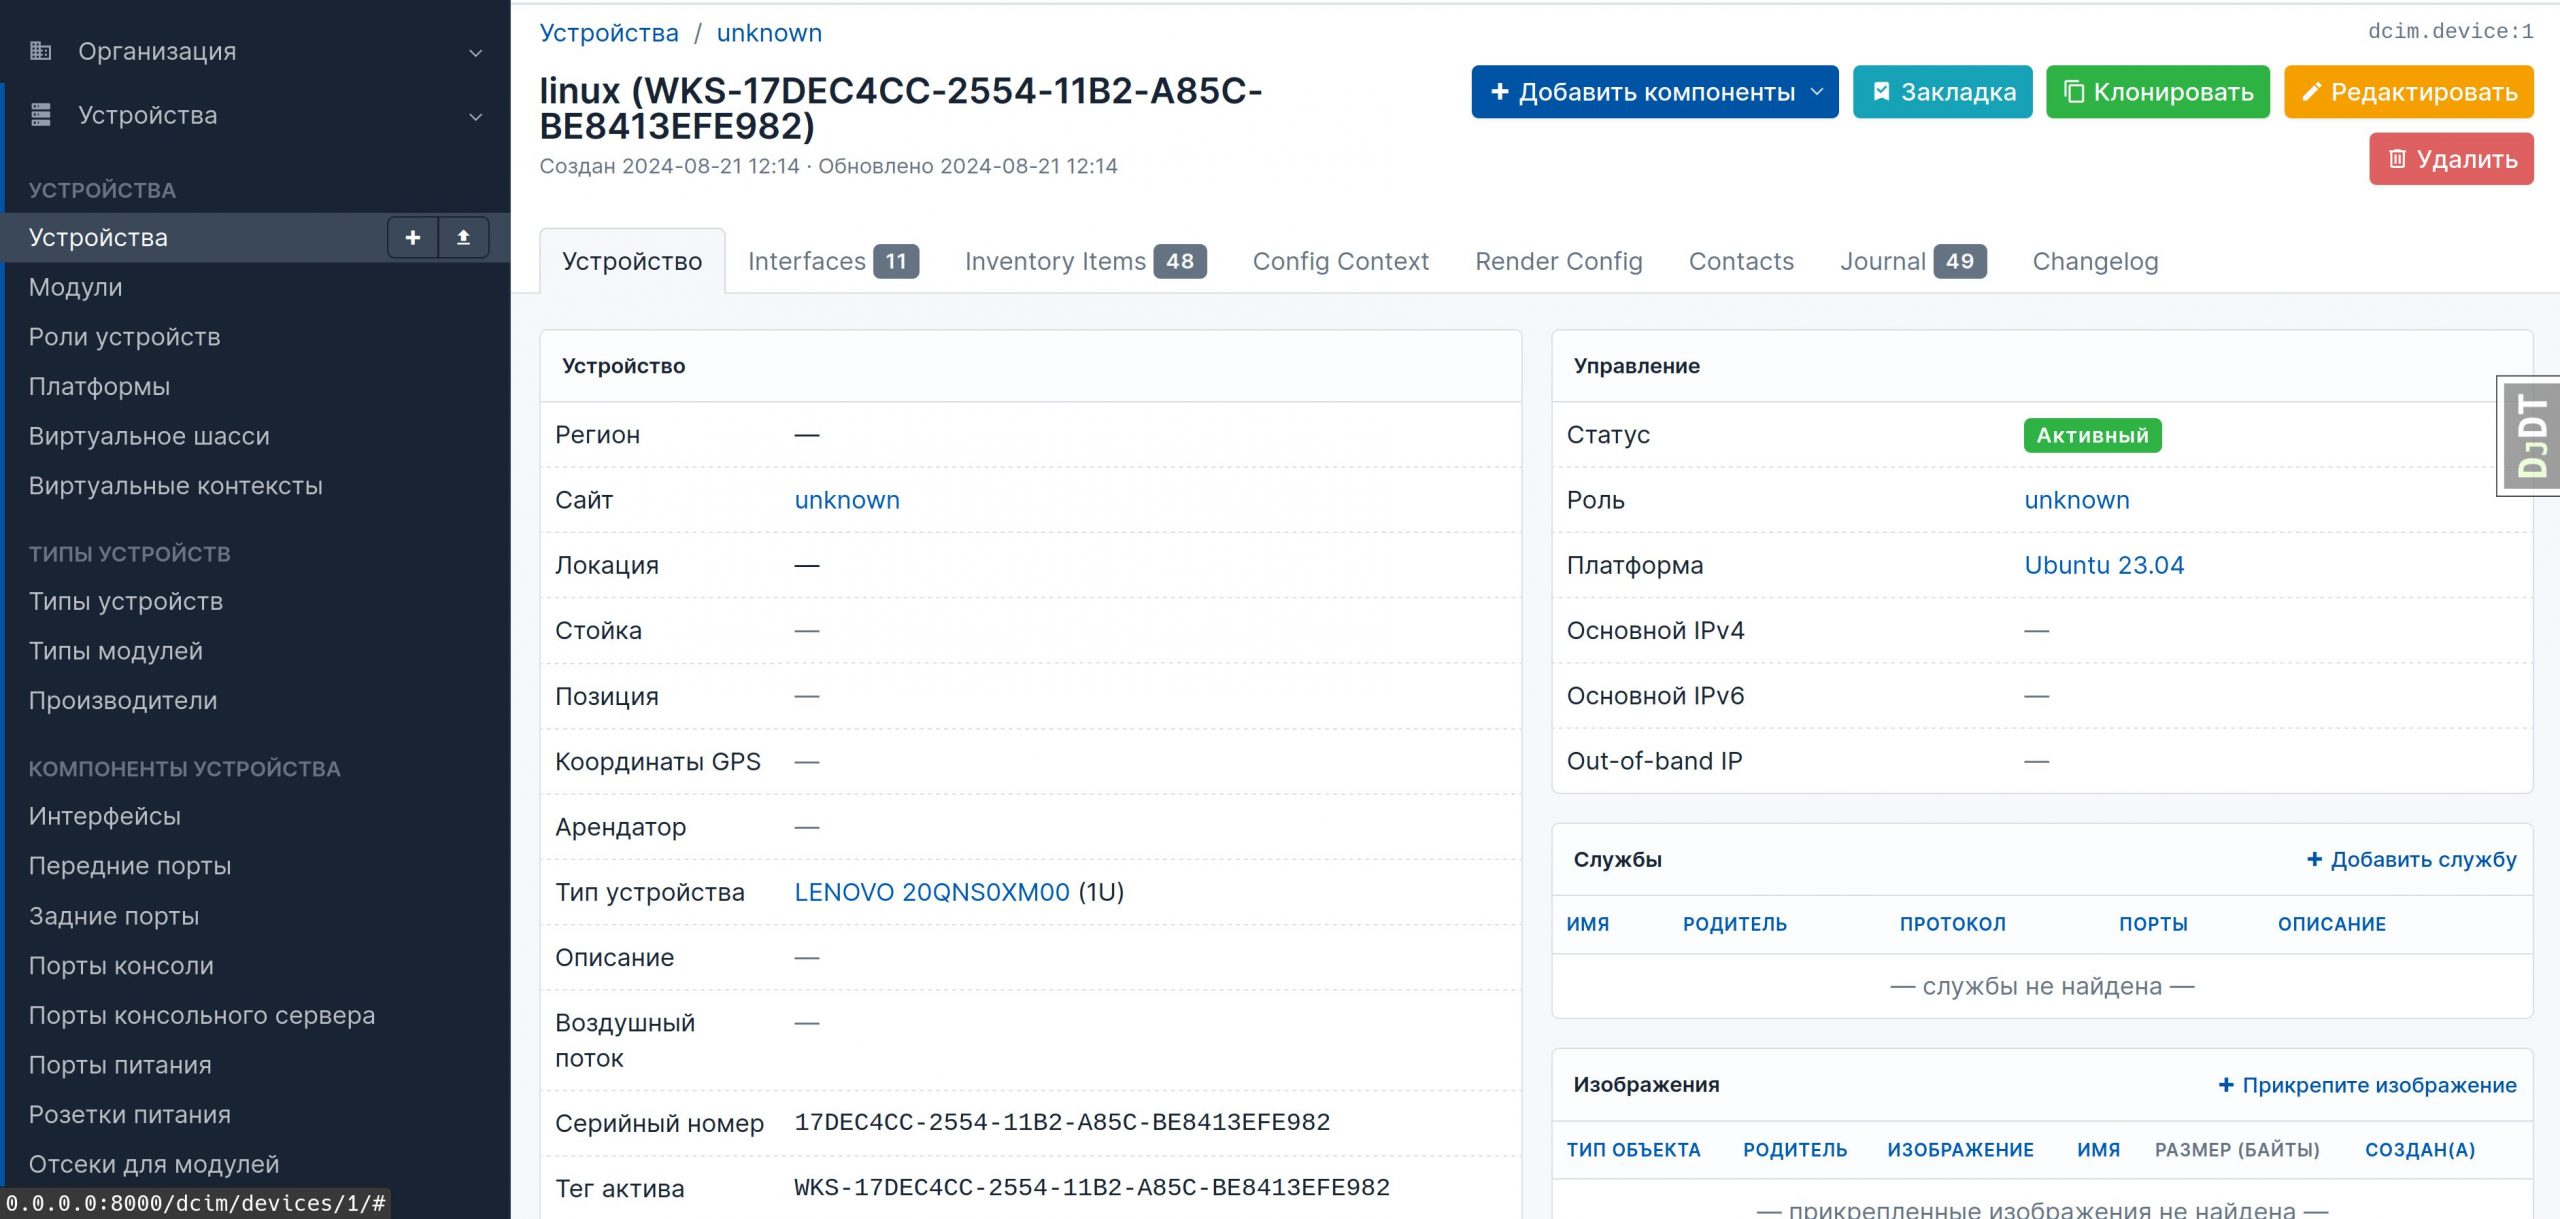Open Добавить компоненты dropdown
The width and height of the screenshot is (2560, 1219).
(x=1654, y=92)
